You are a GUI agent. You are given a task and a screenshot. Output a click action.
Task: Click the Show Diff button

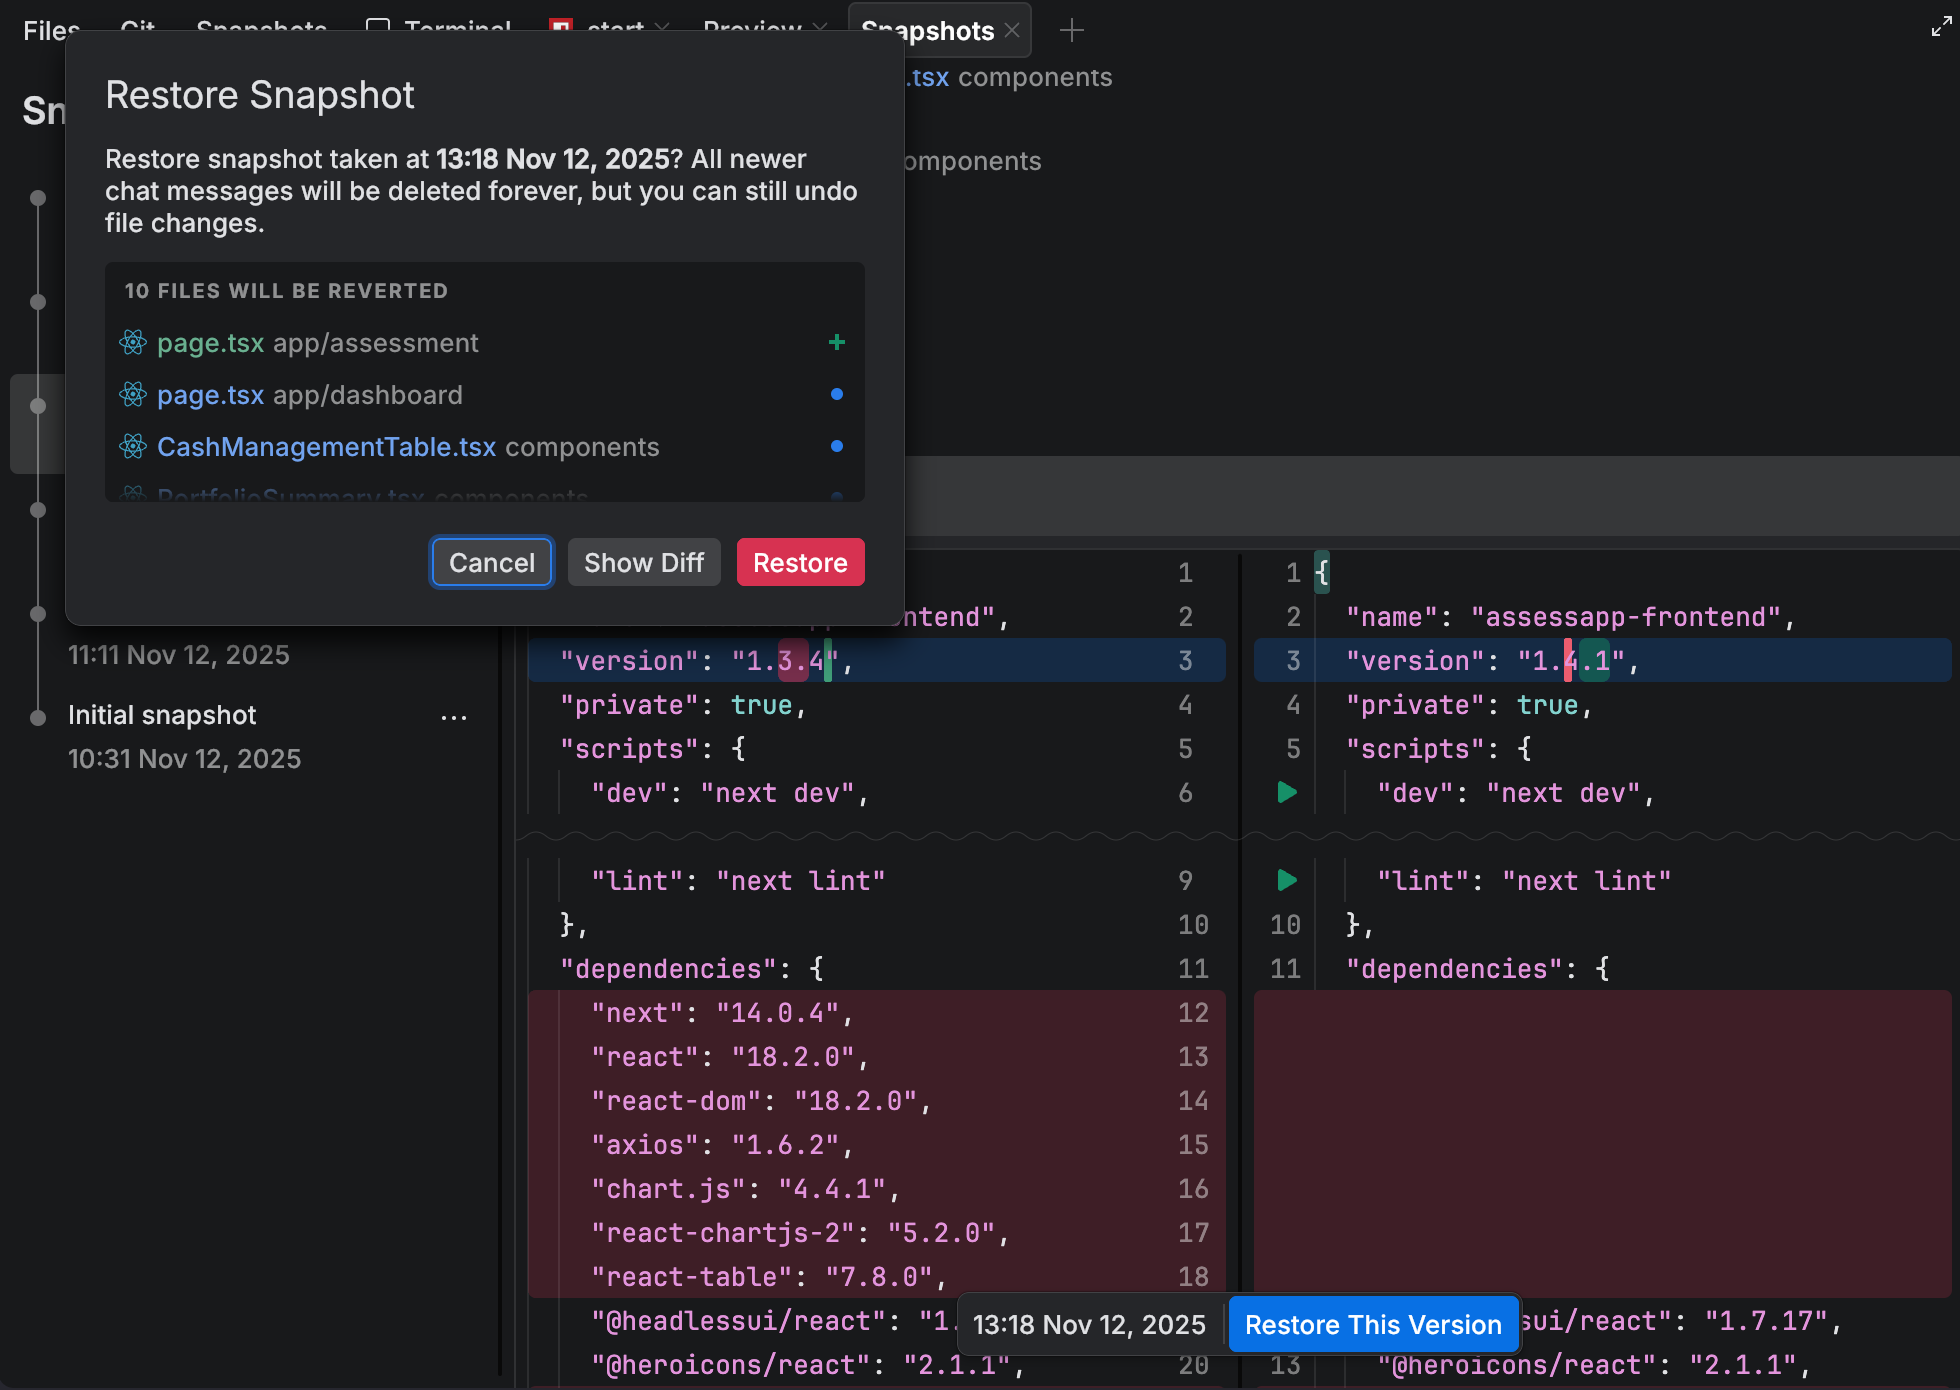pos(644,563)
